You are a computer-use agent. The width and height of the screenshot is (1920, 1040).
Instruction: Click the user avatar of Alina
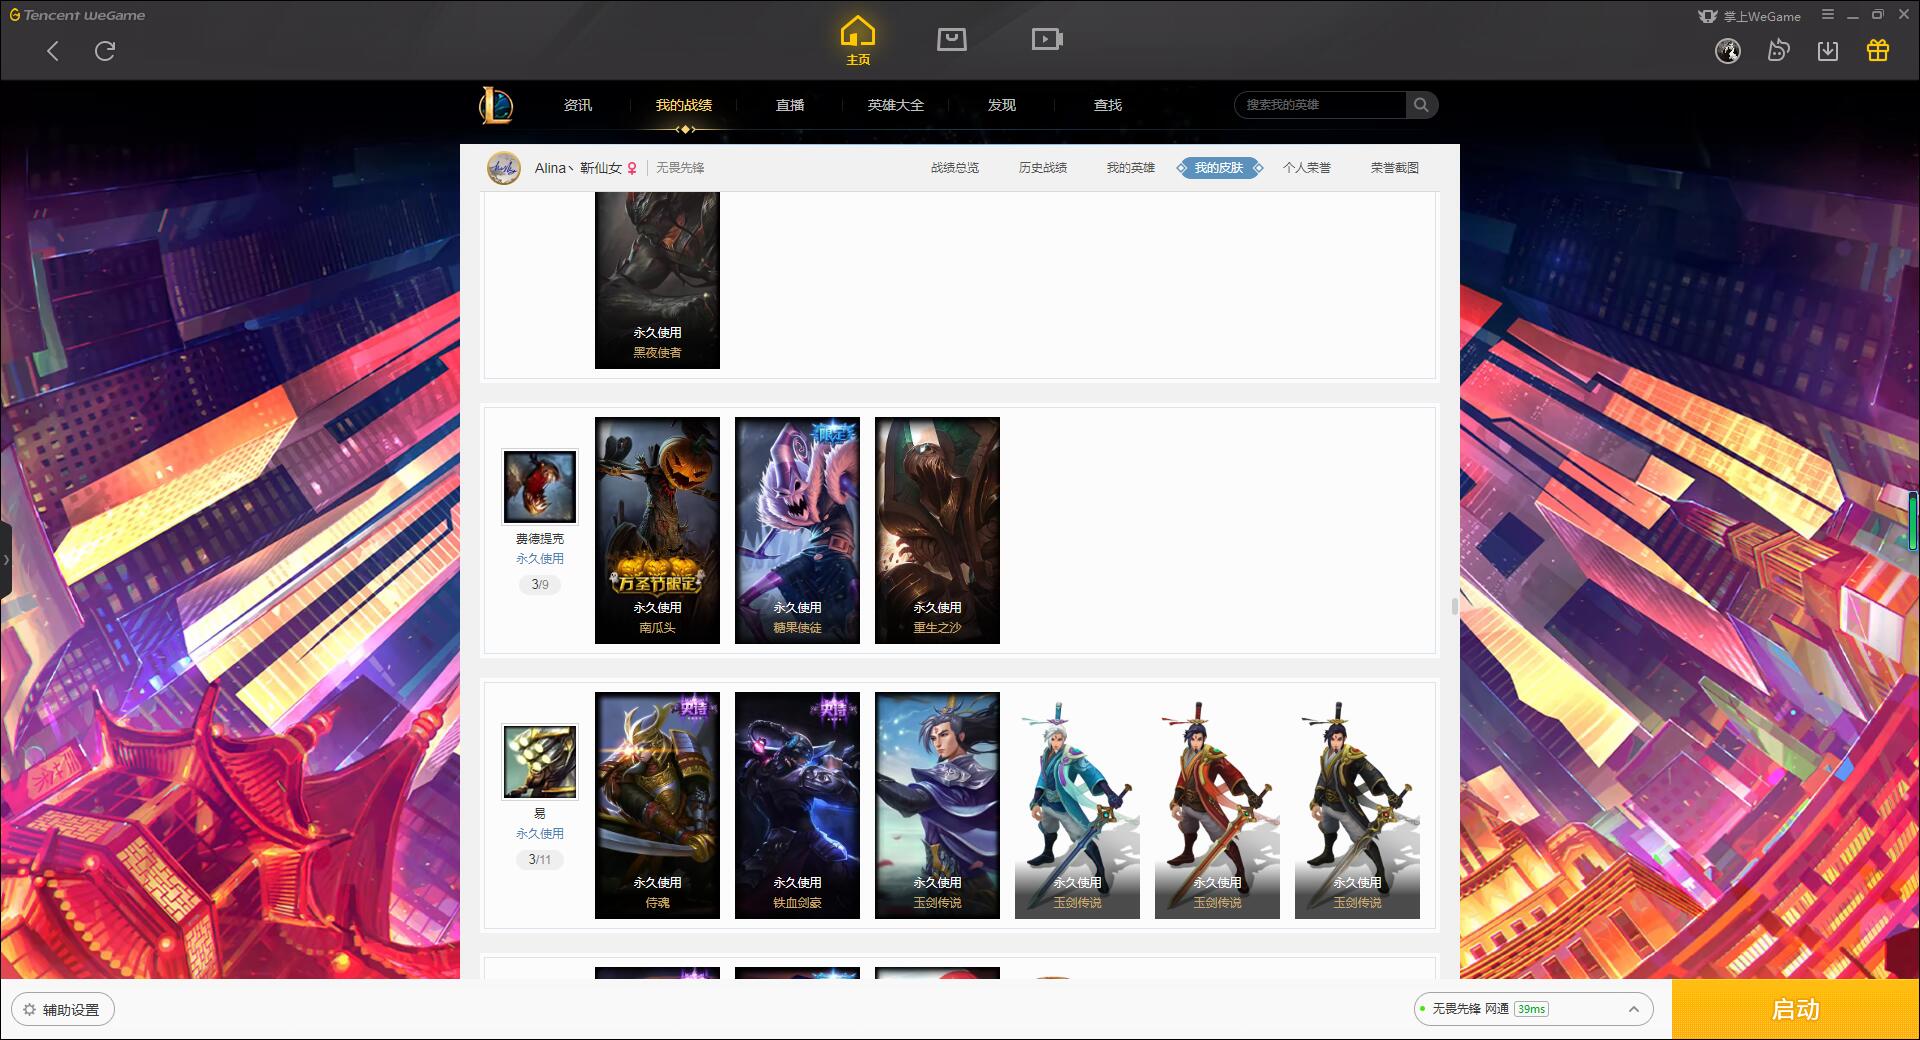tap(503, 168)
